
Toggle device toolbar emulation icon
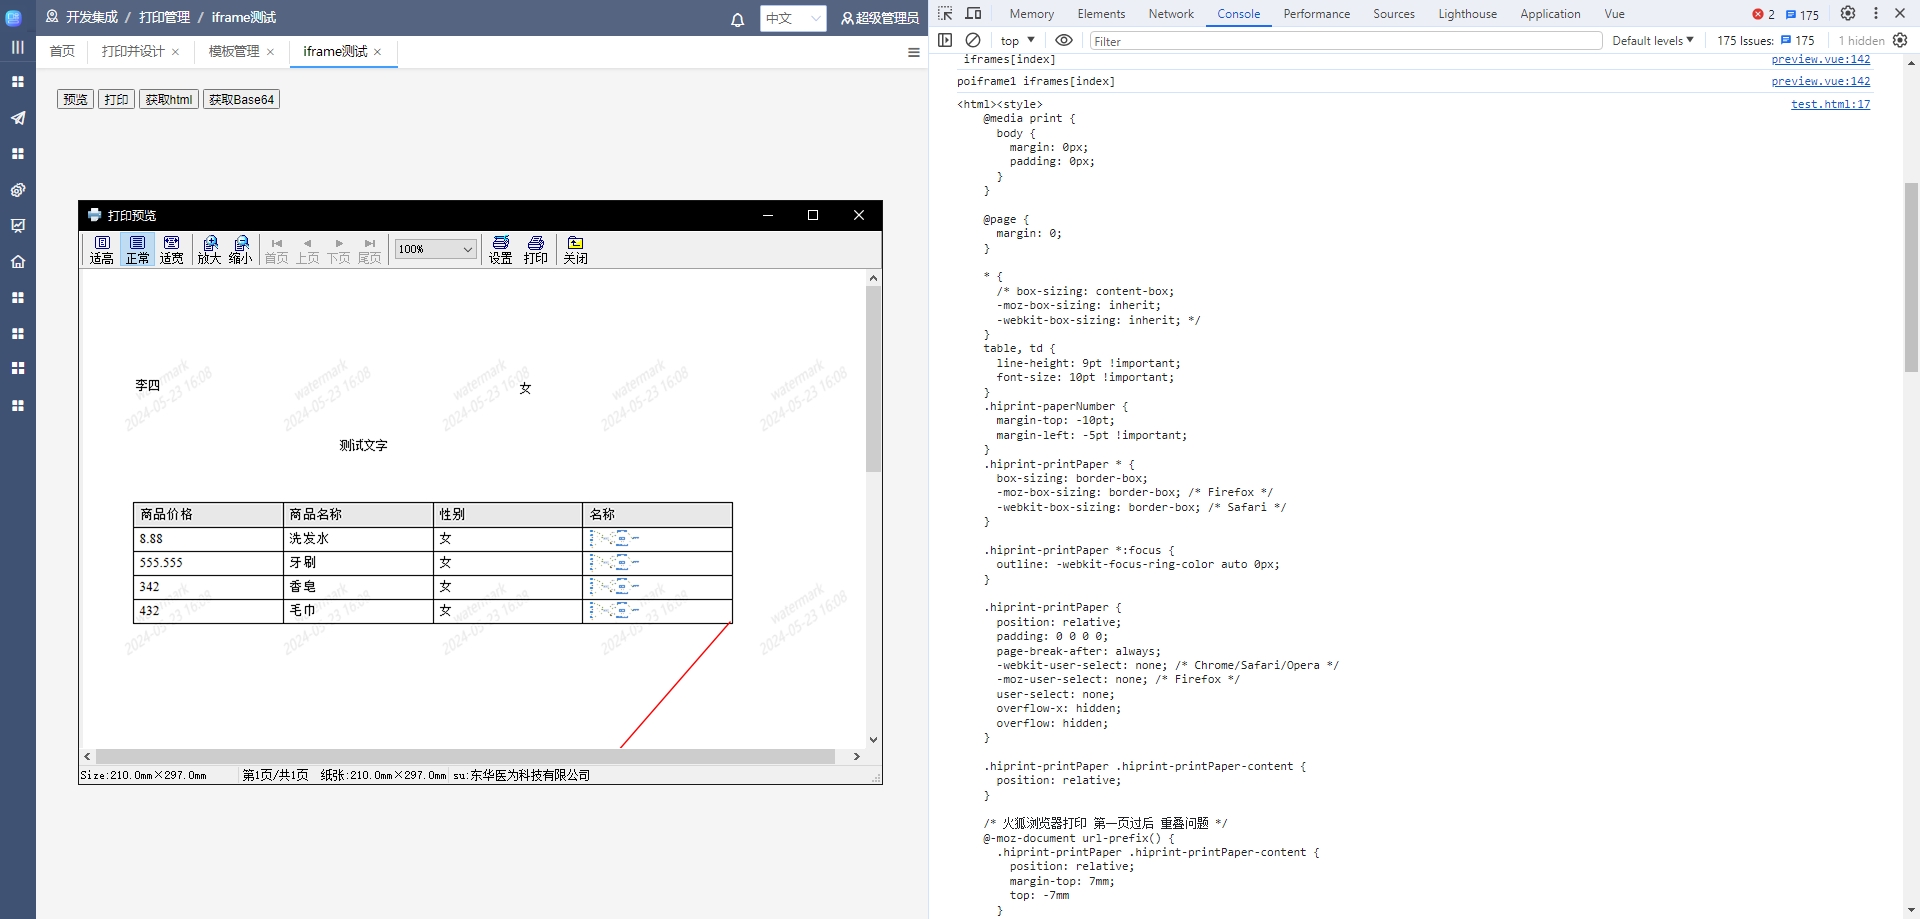[973, 13]
